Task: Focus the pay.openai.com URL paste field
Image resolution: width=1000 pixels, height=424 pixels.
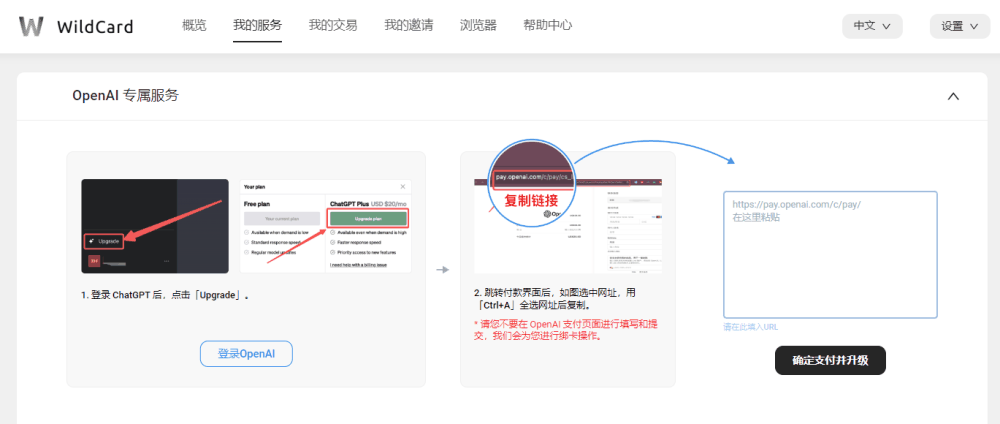Action: click(830, 254)
